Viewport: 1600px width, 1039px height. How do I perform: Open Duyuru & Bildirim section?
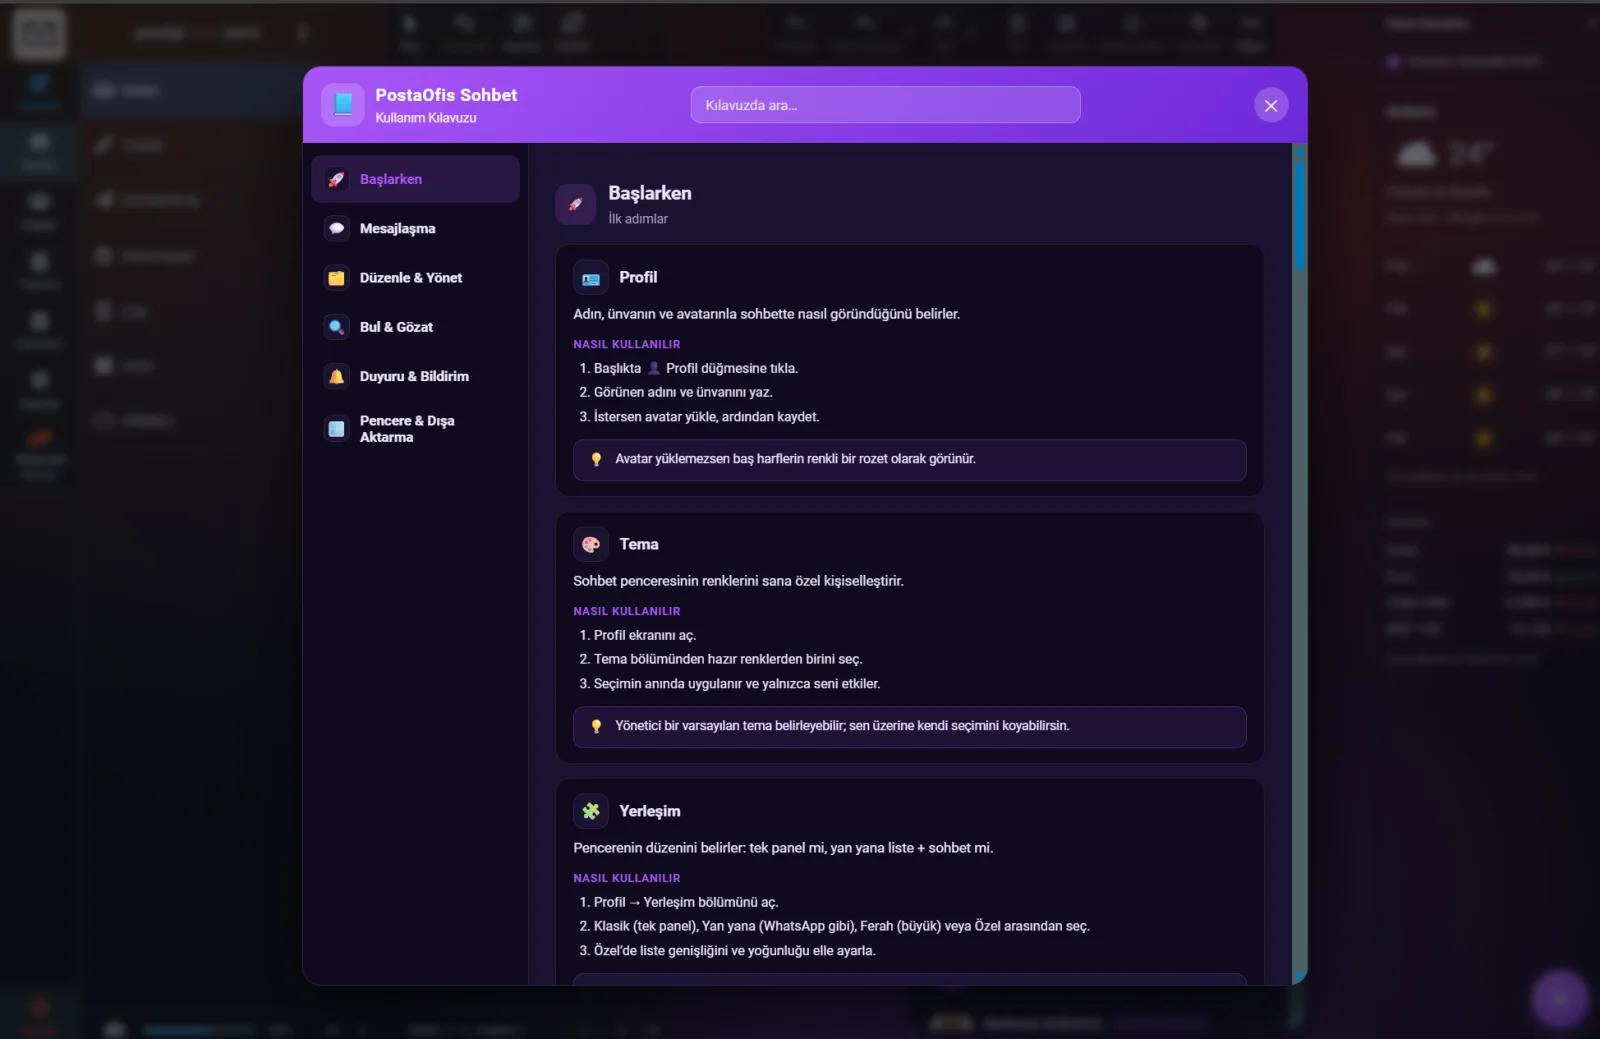point(415,376)
